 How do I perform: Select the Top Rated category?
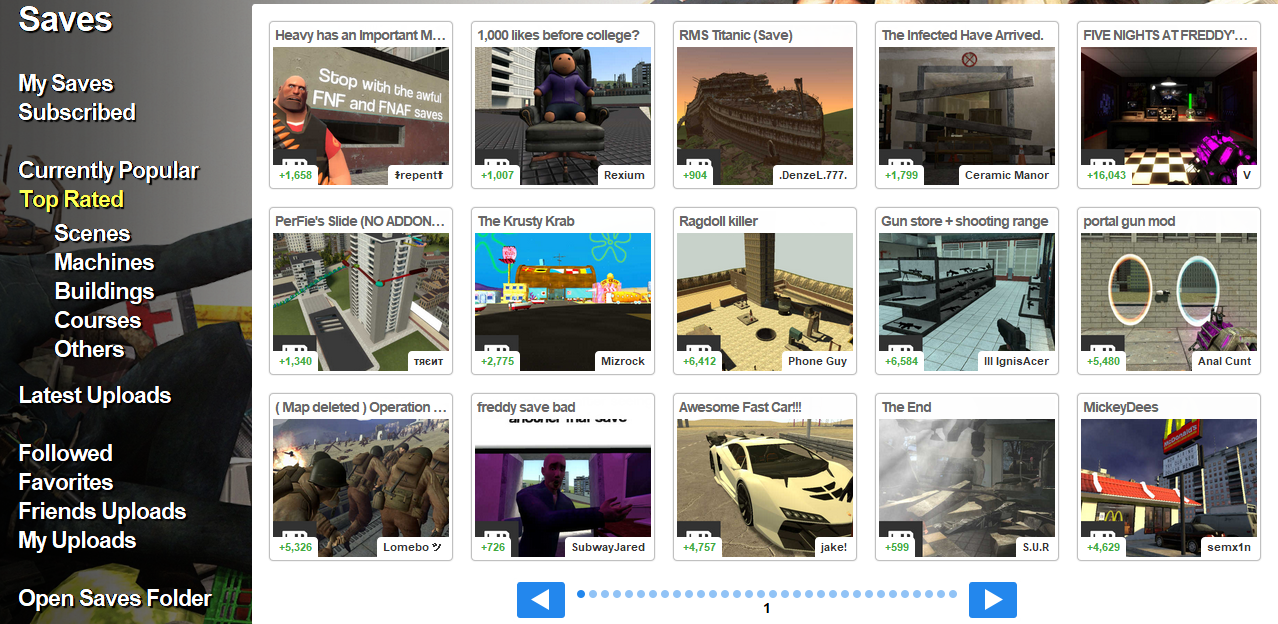(72, 200)
